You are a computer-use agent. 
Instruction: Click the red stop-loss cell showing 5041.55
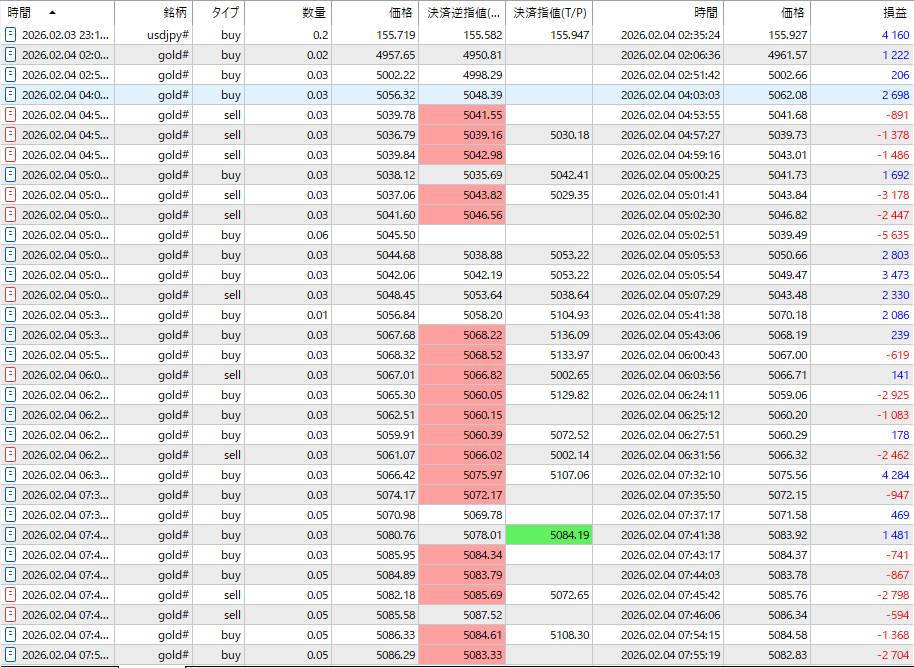pos(463,115)
